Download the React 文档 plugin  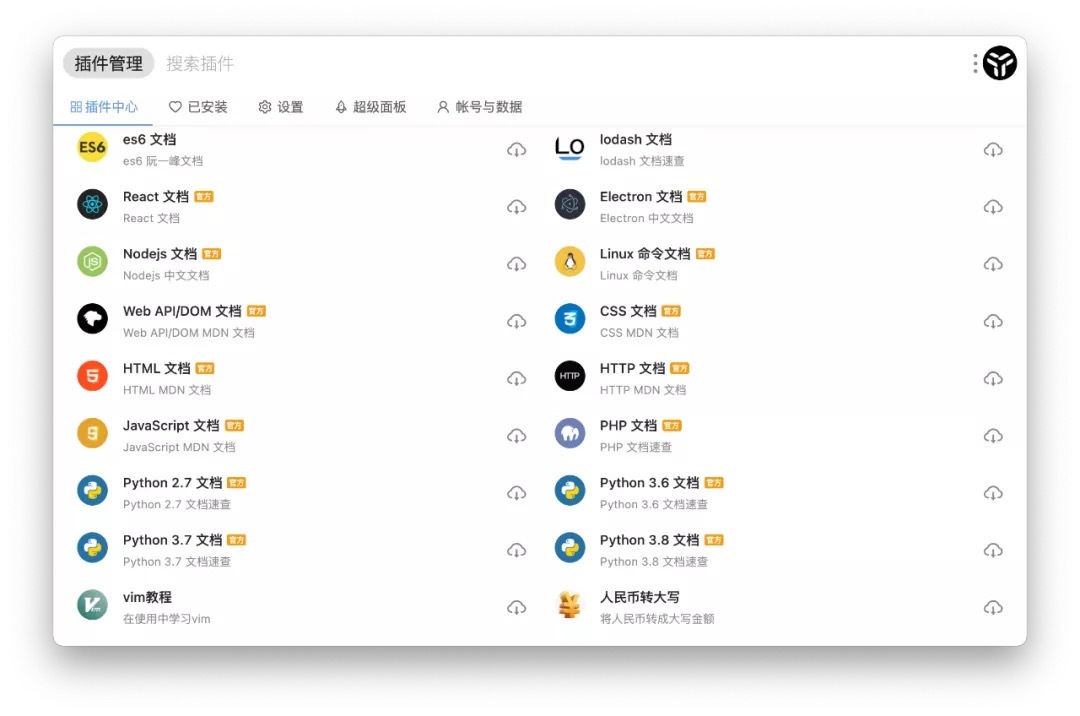point(517,207)
